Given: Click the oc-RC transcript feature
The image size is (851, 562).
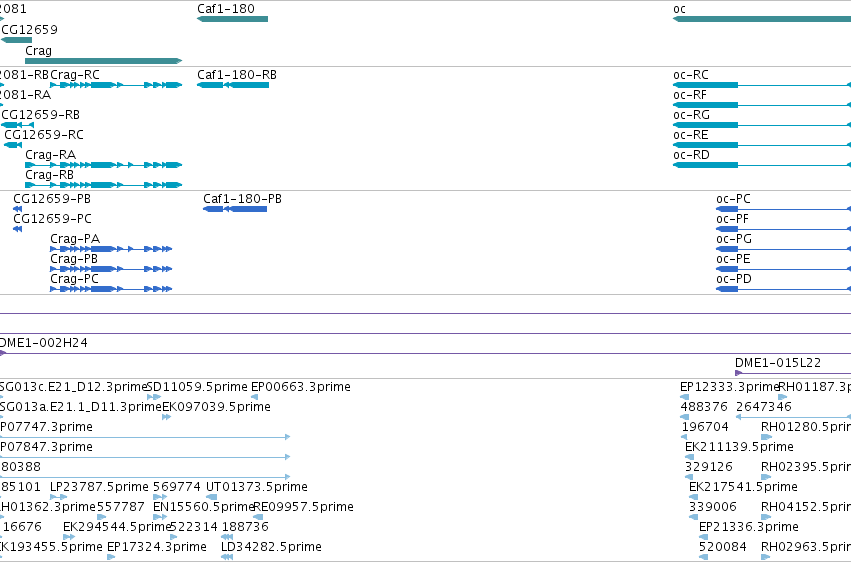Looking at the screenshot, I should click(x=762, y=85).
